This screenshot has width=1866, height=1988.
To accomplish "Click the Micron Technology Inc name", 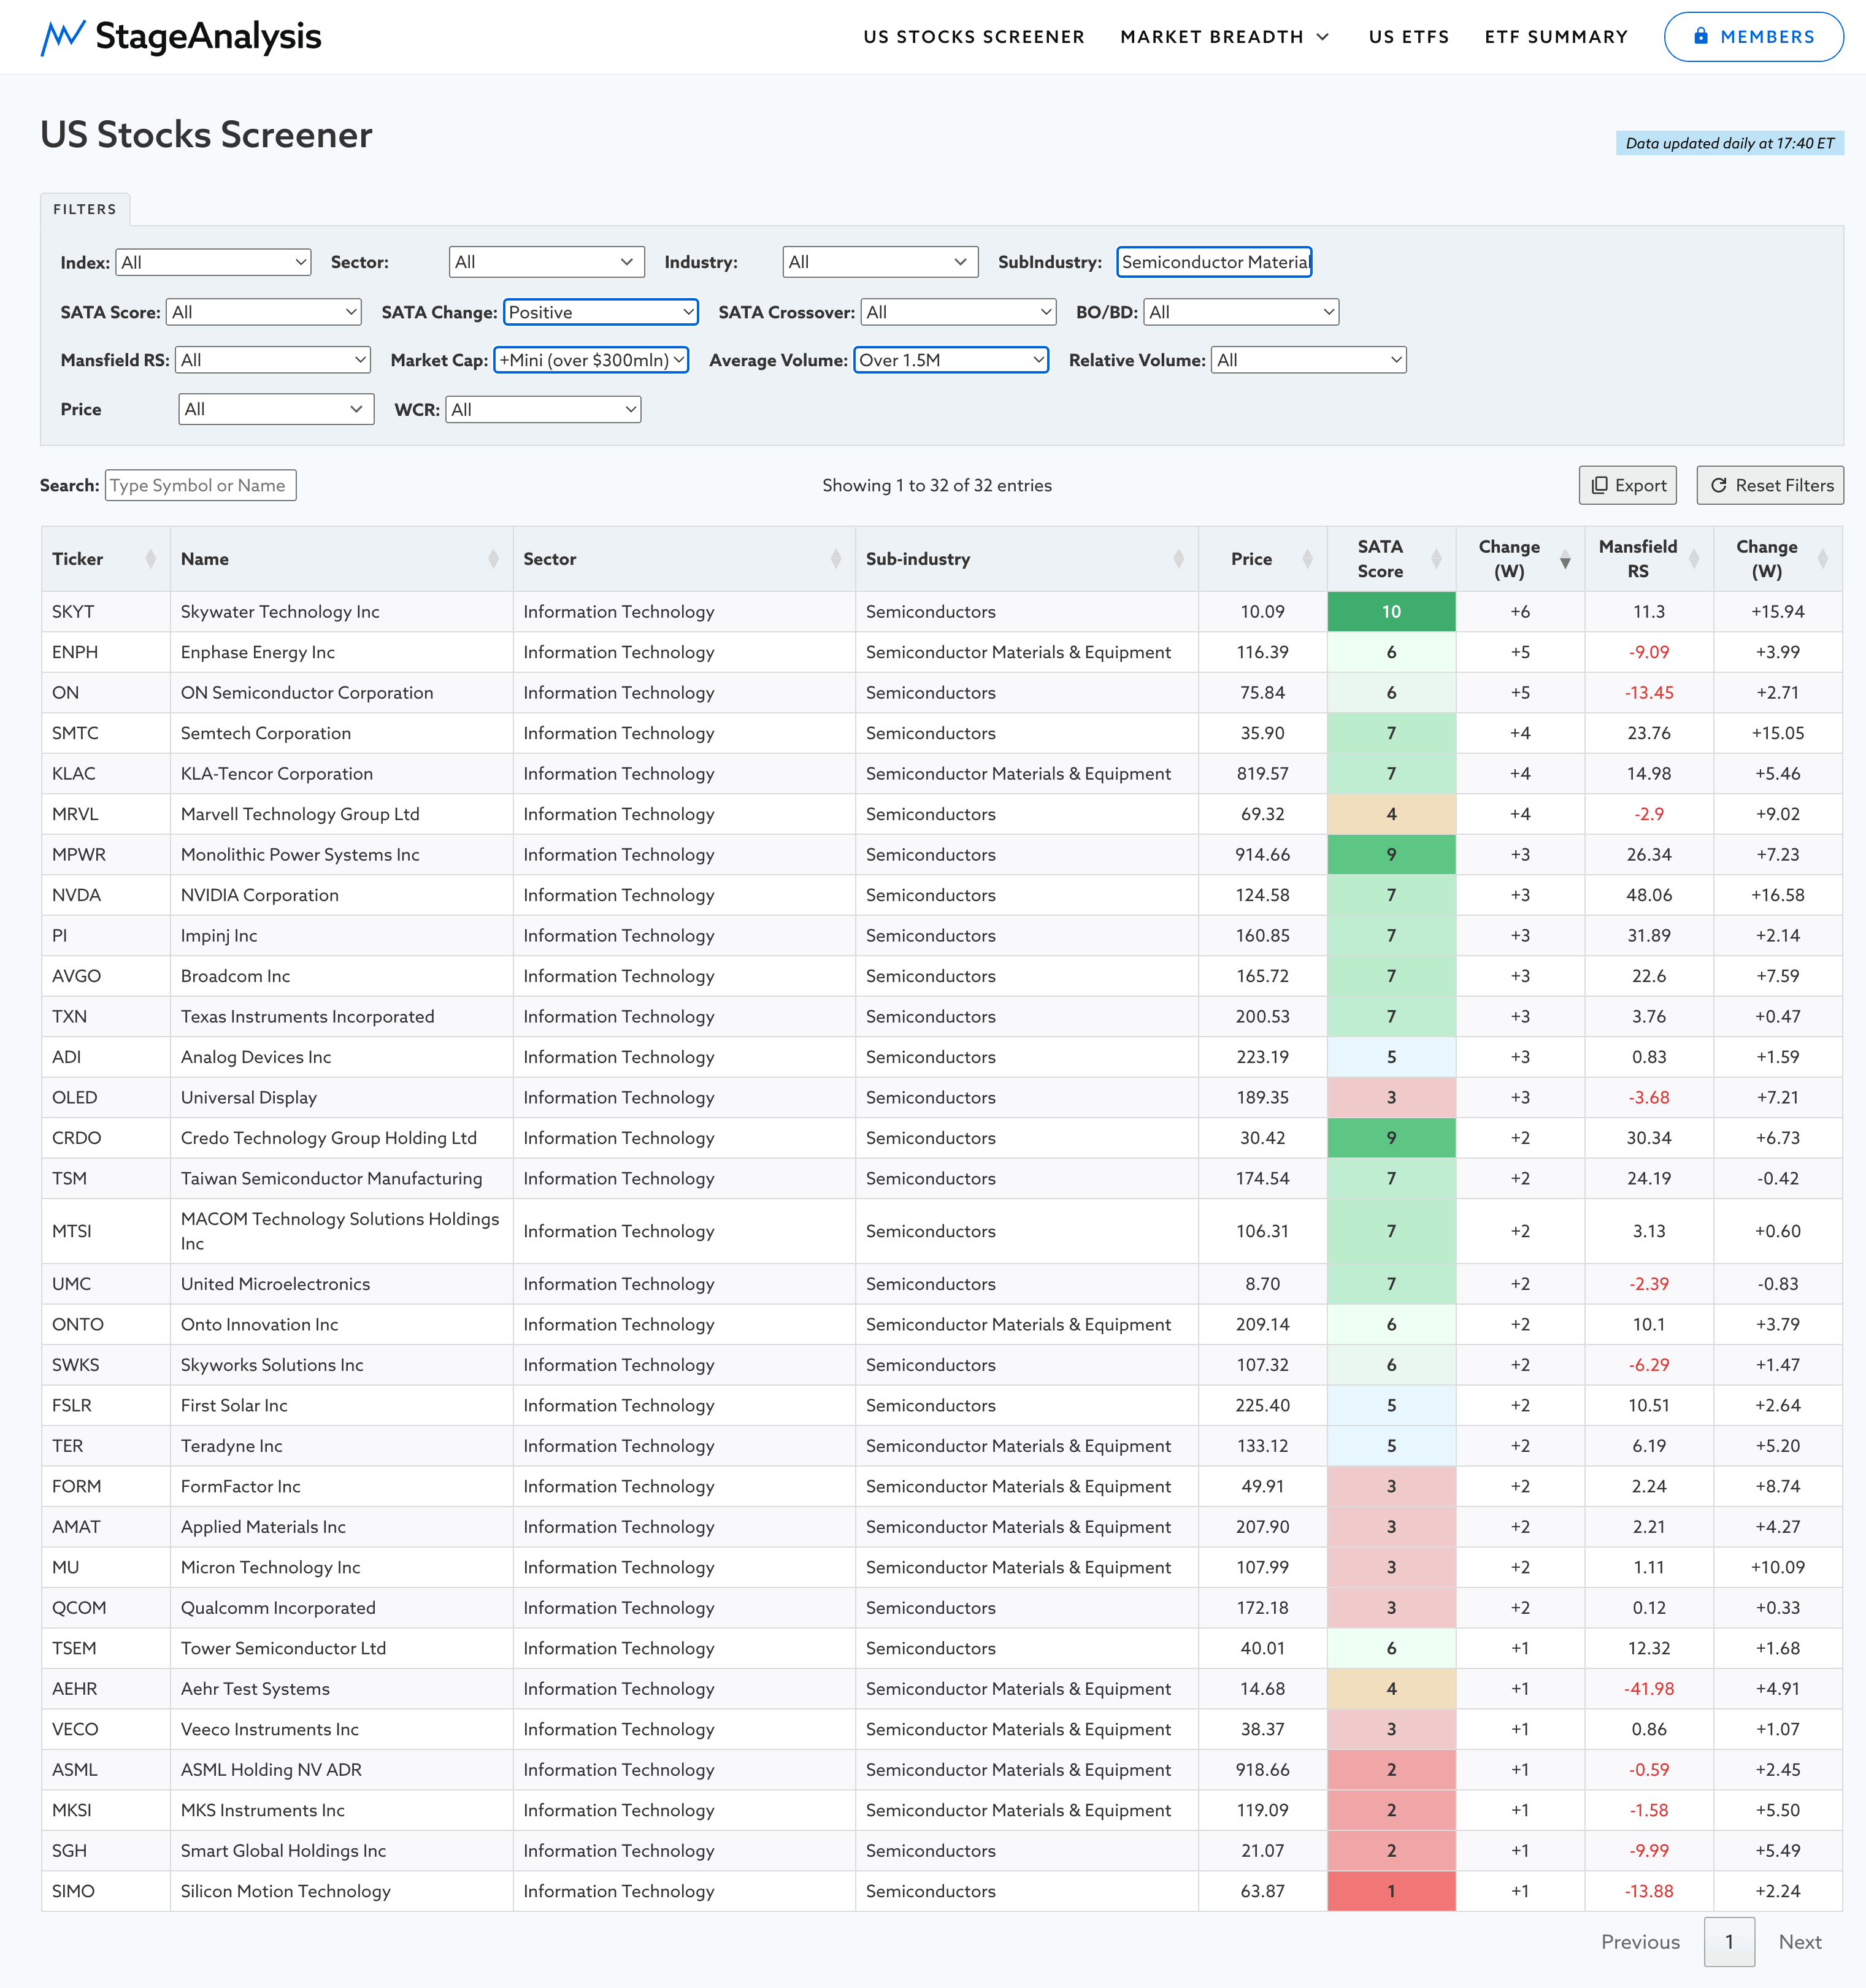I will [x=271, y=1567].
